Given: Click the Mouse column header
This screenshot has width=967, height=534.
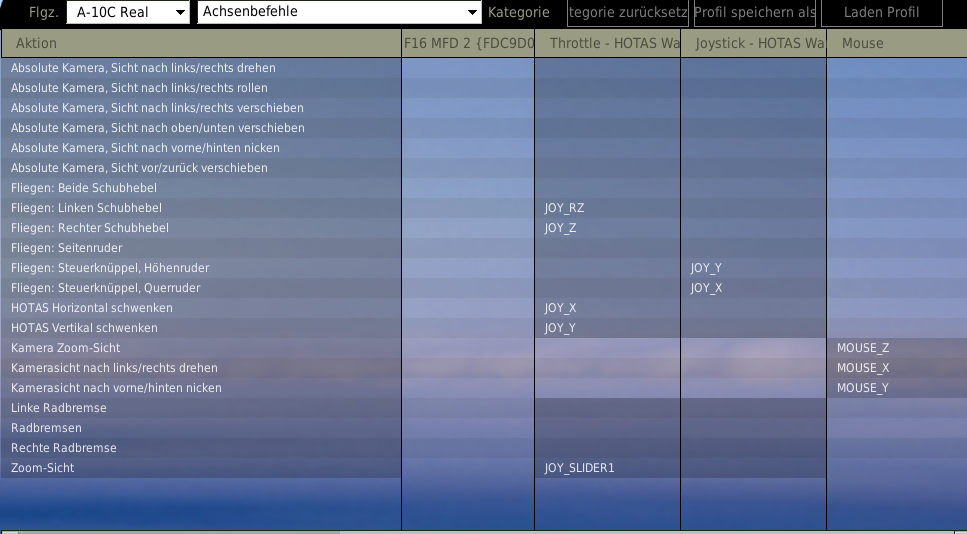Looking at the screenshot, I should tap(897, 43).
